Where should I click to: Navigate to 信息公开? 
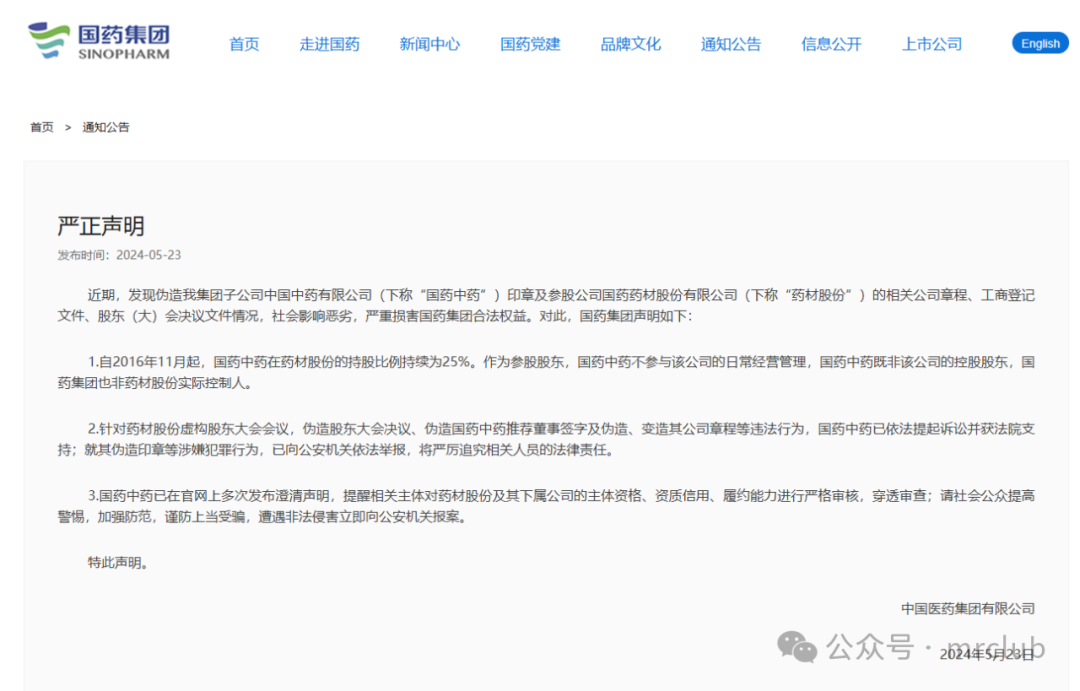[x=831, y=44]
